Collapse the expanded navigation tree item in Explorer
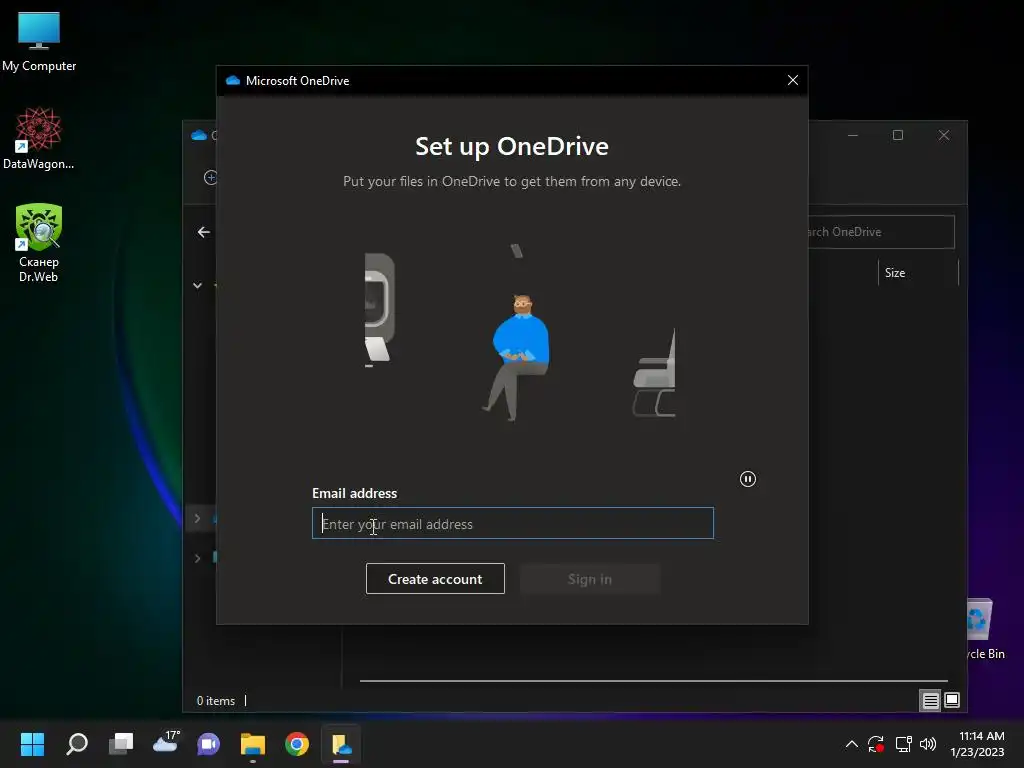Screen dimensions: 1024x768 tap(197, 285)
